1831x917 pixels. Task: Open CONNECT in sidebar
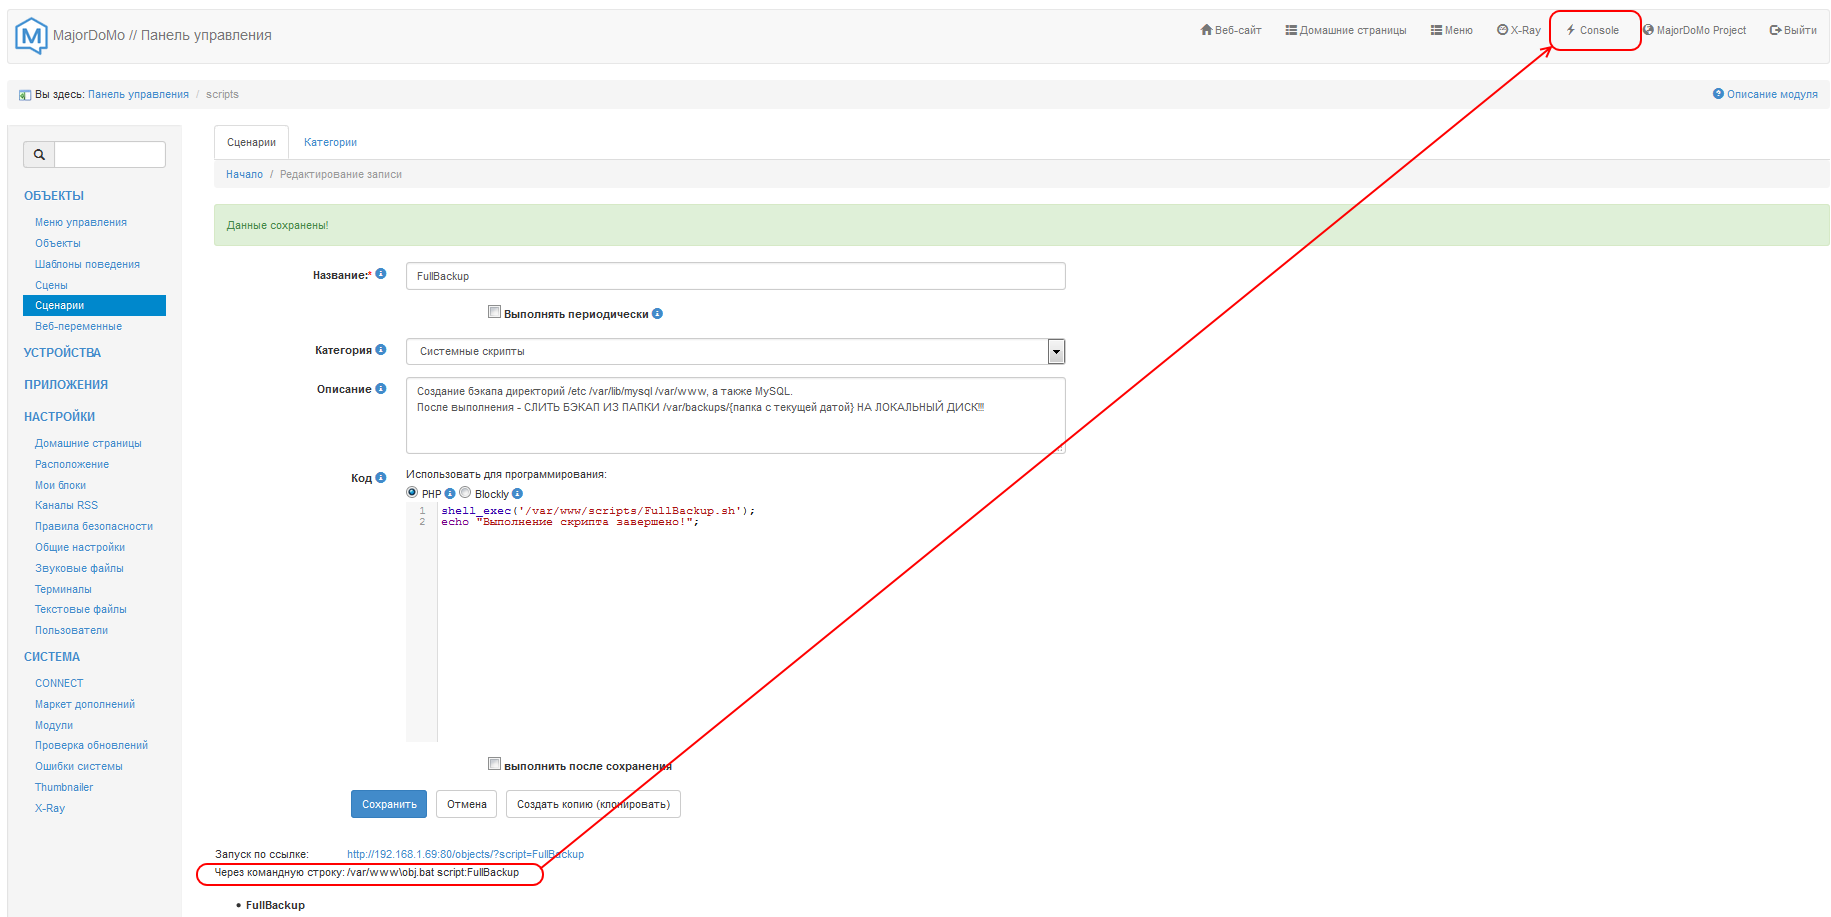point(59,683)
